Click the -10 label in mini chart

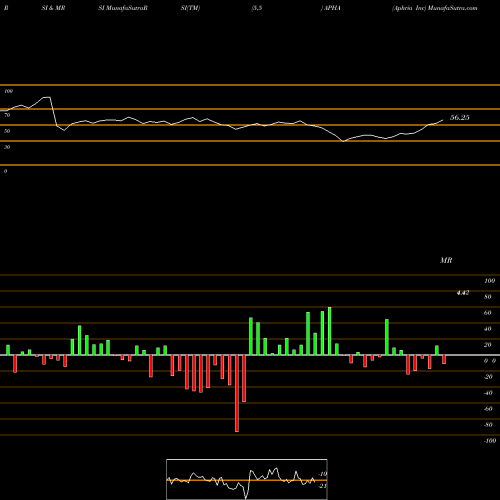coord(323,474)
